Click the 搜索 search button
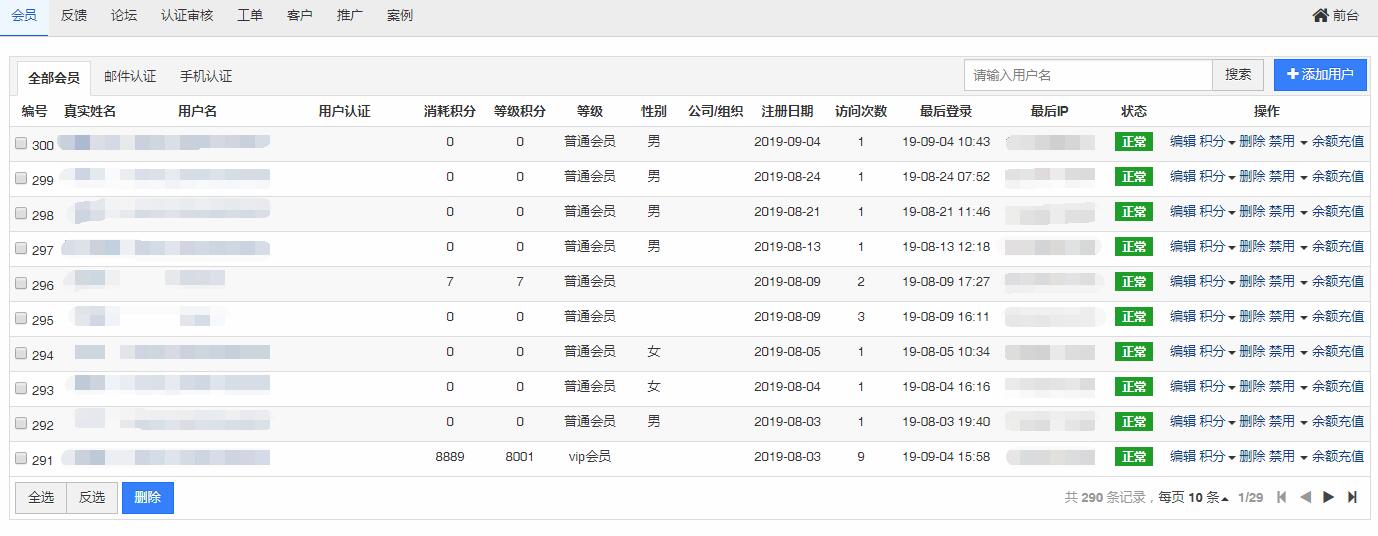The height and width of the screenshot is (536, 1378). pyautogui.click(x=1238, y=75)
